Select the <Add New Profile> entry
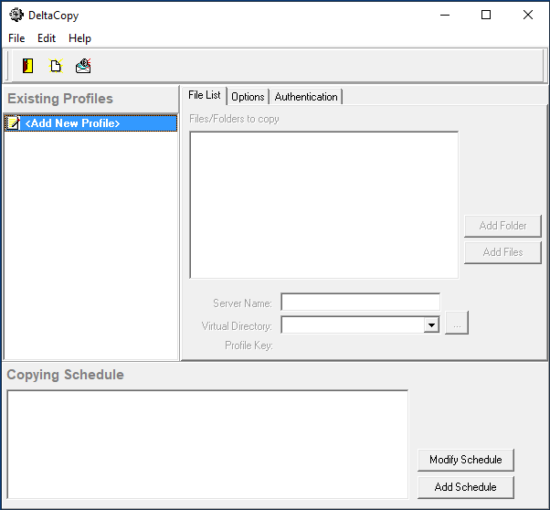The height and width of the screenshot is (510, 550). pyautogui.click(x=91, y=123)
